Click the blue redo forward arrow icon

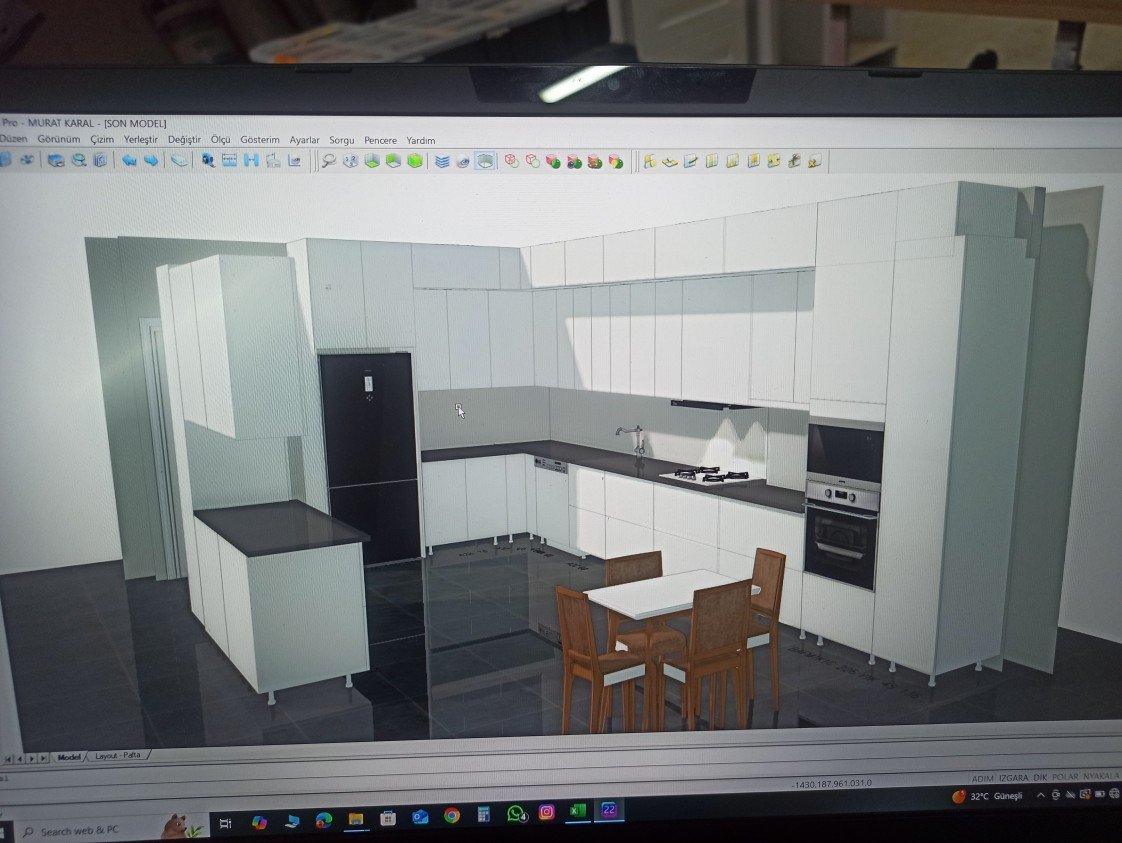coord(150,160)
